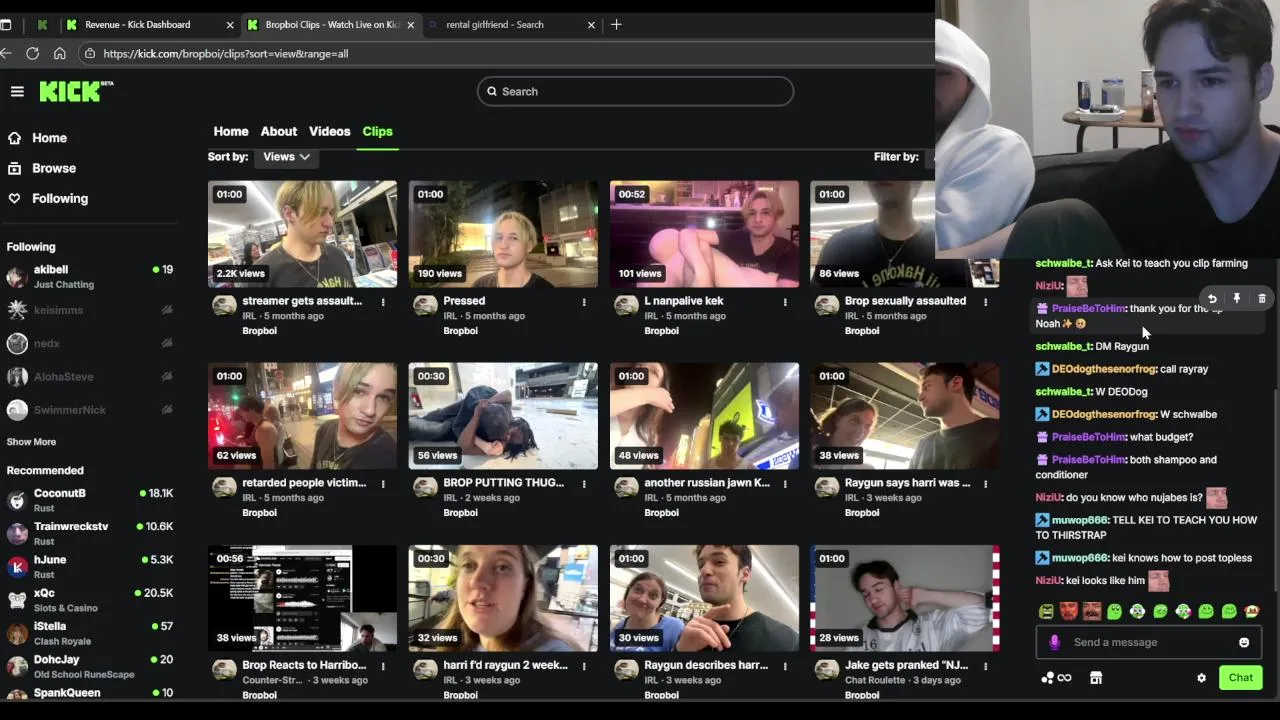Open DohcJay recommended channel

click(89, 666)
